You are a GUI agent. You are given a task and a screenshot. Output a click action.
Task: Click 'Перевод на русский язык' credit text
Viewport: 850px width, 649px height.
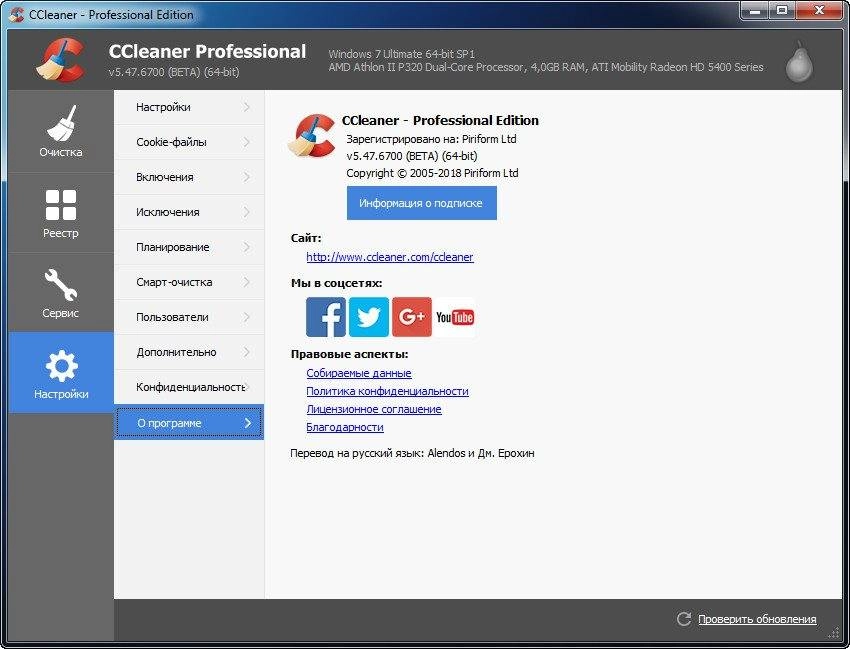[412, 453]
